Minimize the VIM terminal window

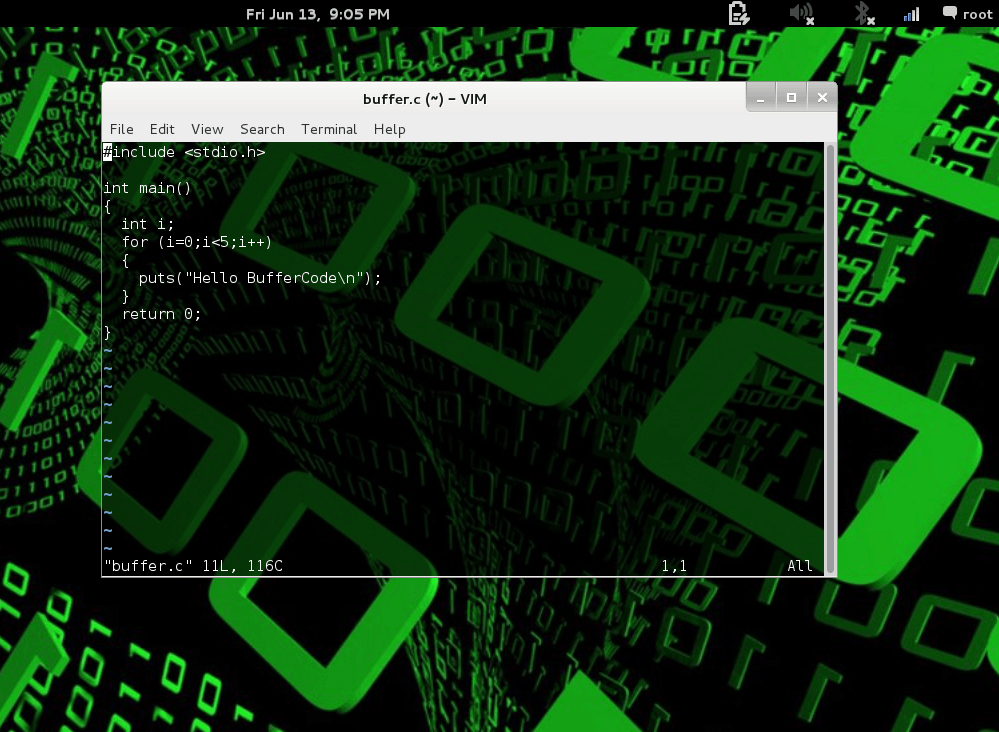tap(761, 97)
